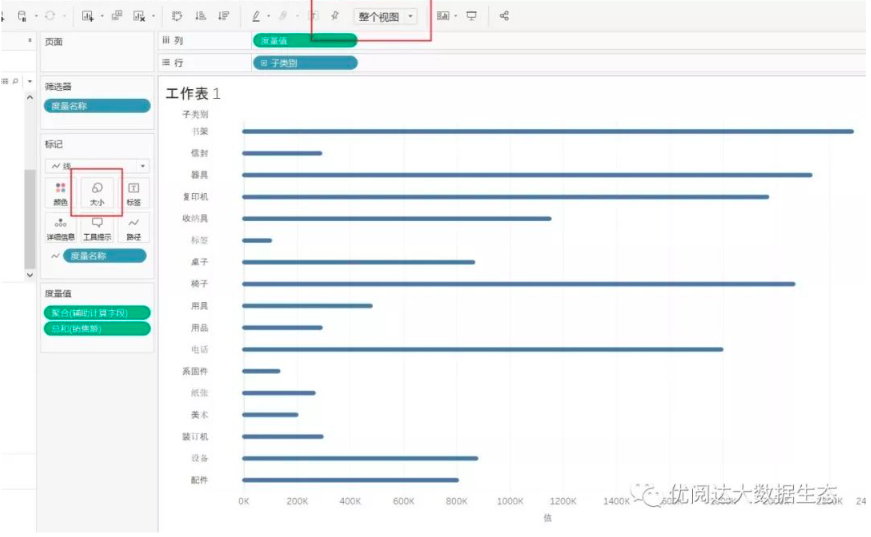Screen dimensions: 871x537
Task: Sort ascending using the toolbar icon
Action: (x=200, y=16)
